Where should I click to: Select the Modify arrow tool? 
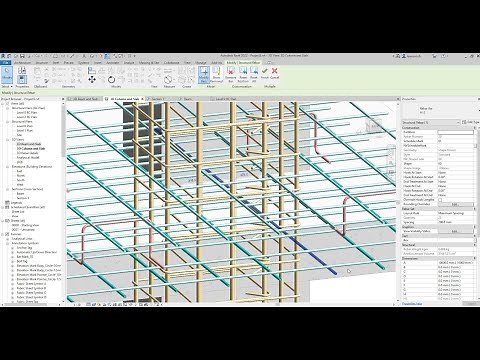(x=7, y=75)
